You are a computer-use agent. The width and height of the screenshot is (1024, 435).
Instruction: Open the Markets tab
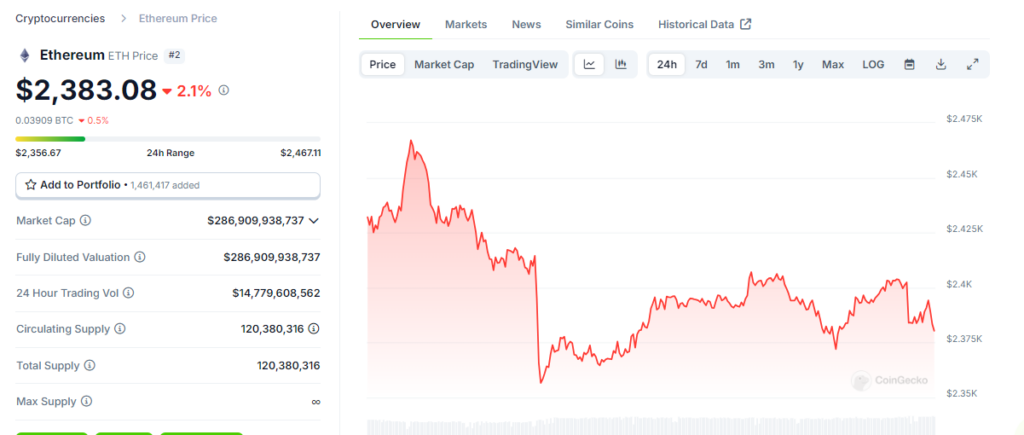tap(466, 25)
